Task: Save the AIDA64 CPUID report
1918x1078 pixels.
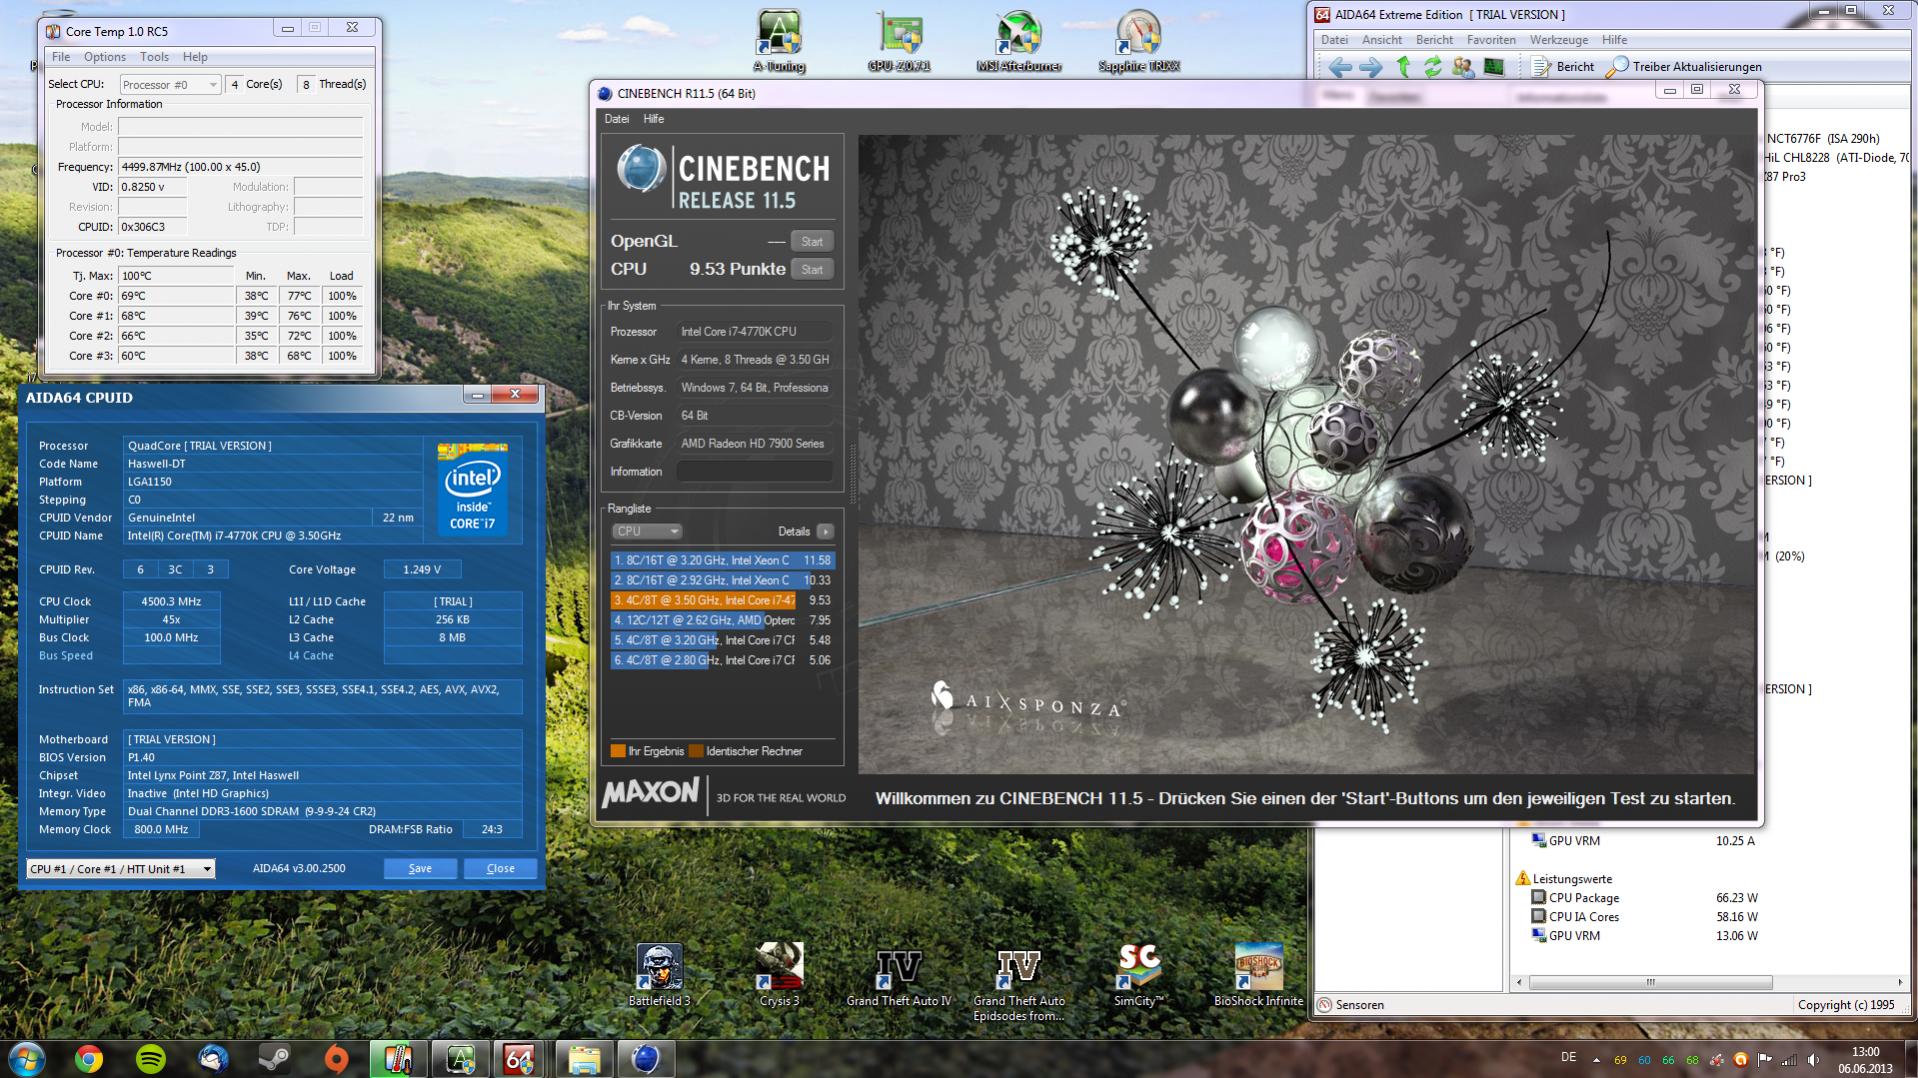Action: click(420, 868)
